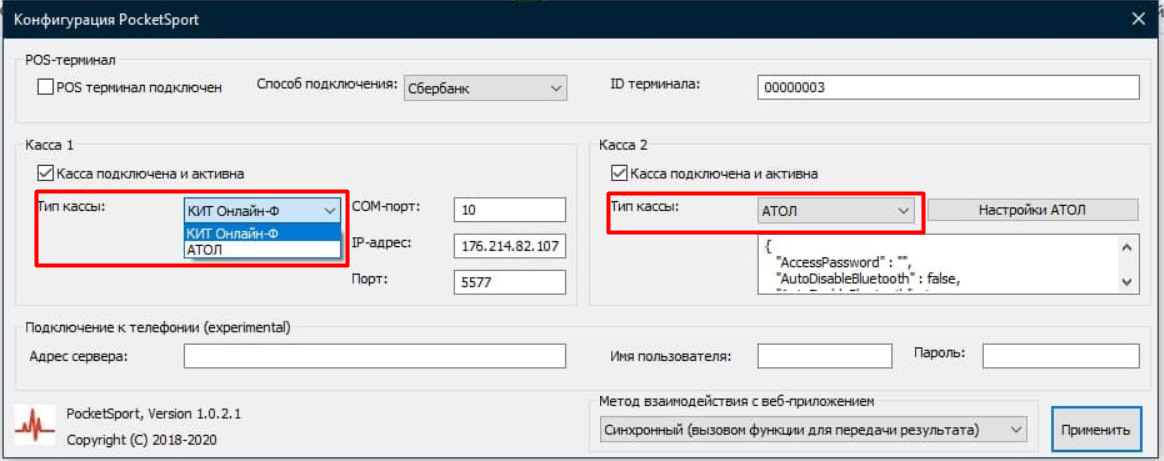The width and height of the screenshot is (1164, 461).
Task: Click the ID терминала input field
Action: click(x=948, y=88)
